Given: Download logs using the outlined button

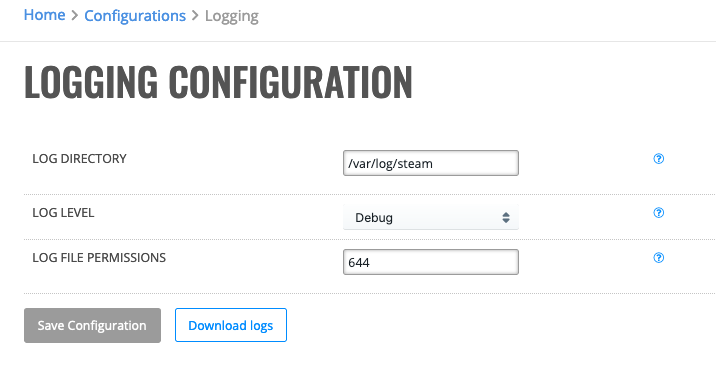Looking at the screenshot, I should (x=231, y=325).
